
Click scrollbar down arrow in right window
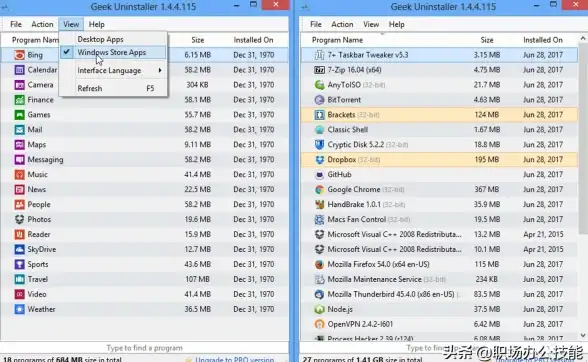(583, 335)
